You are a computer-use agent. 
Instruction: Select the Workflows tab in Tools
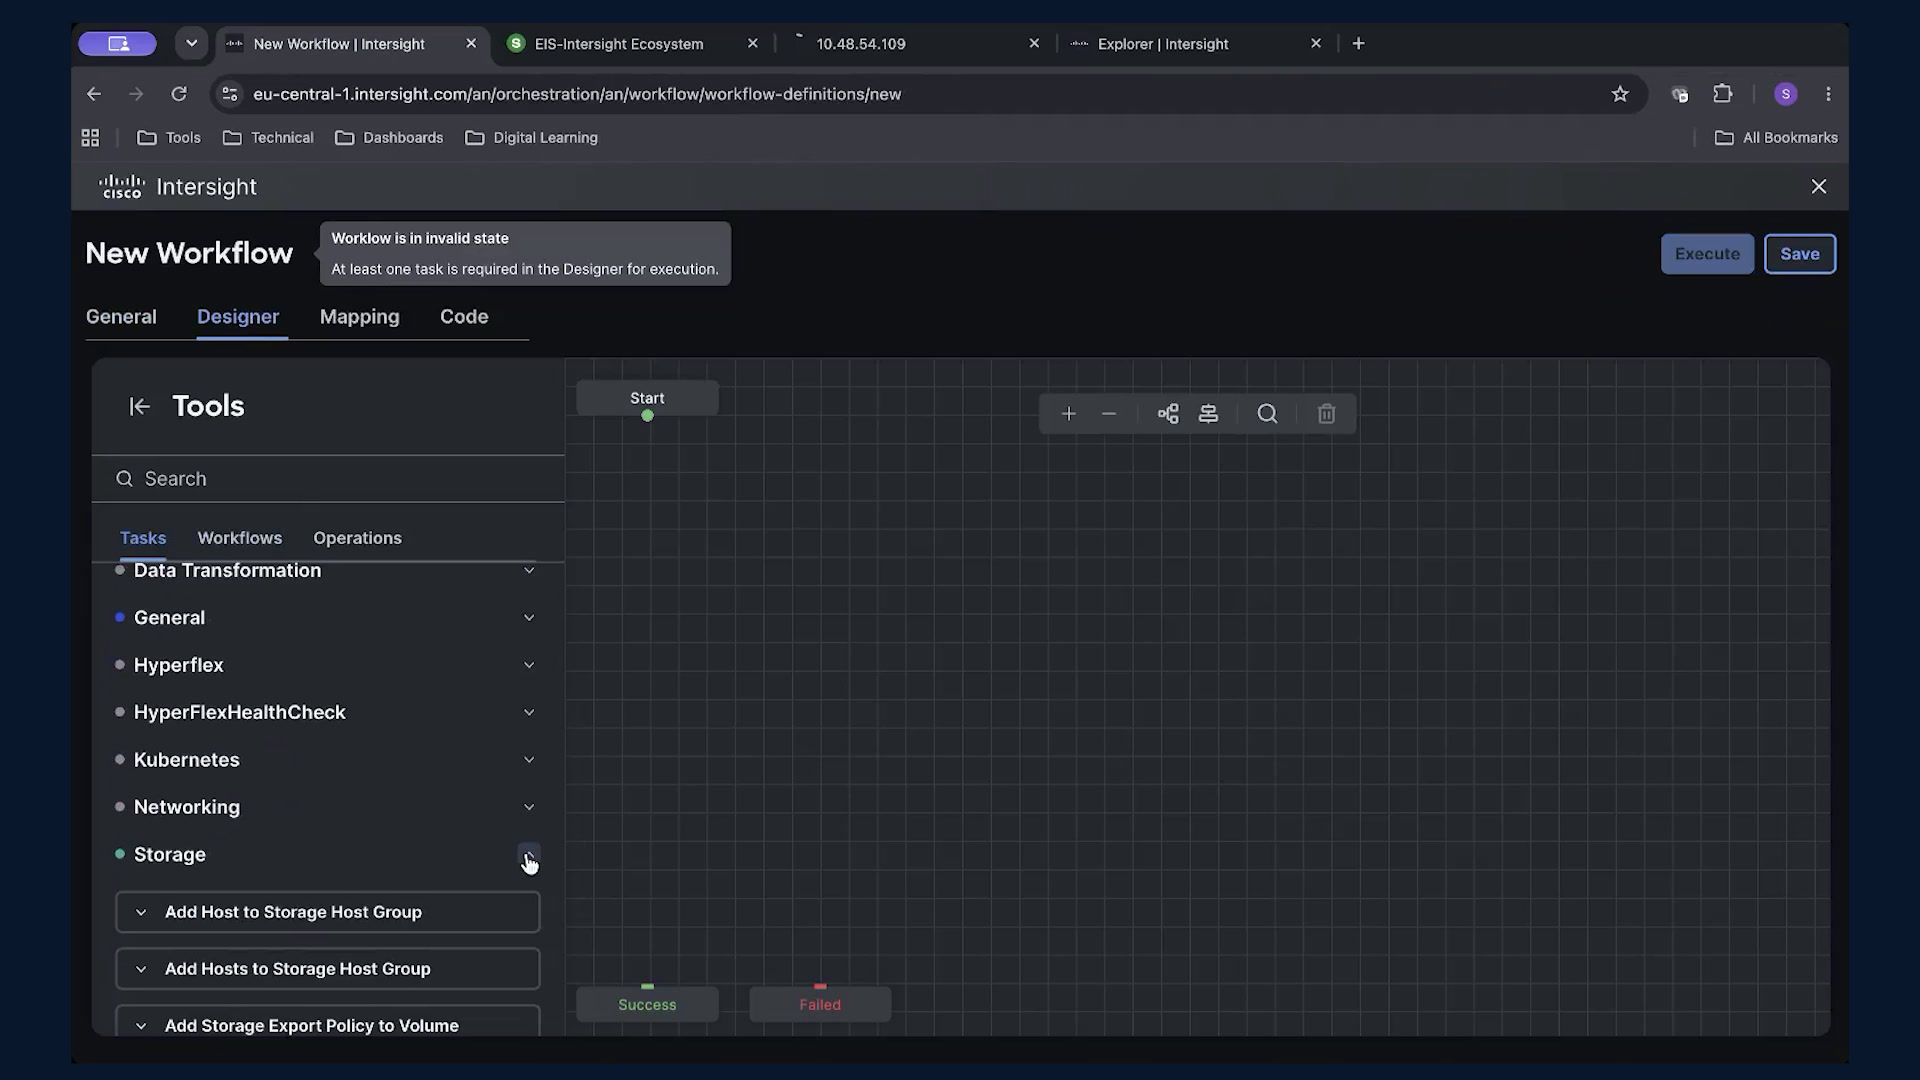[x=240, y=538]
